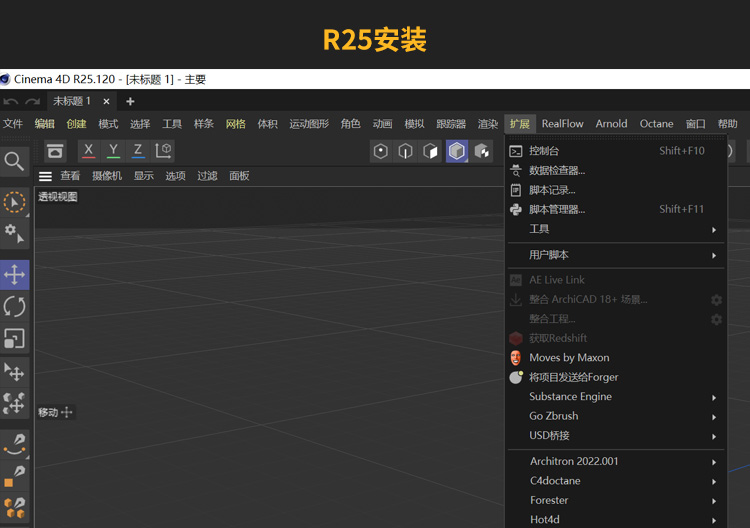
Task: Switch to Edges mode
Action: coord(406,152)
